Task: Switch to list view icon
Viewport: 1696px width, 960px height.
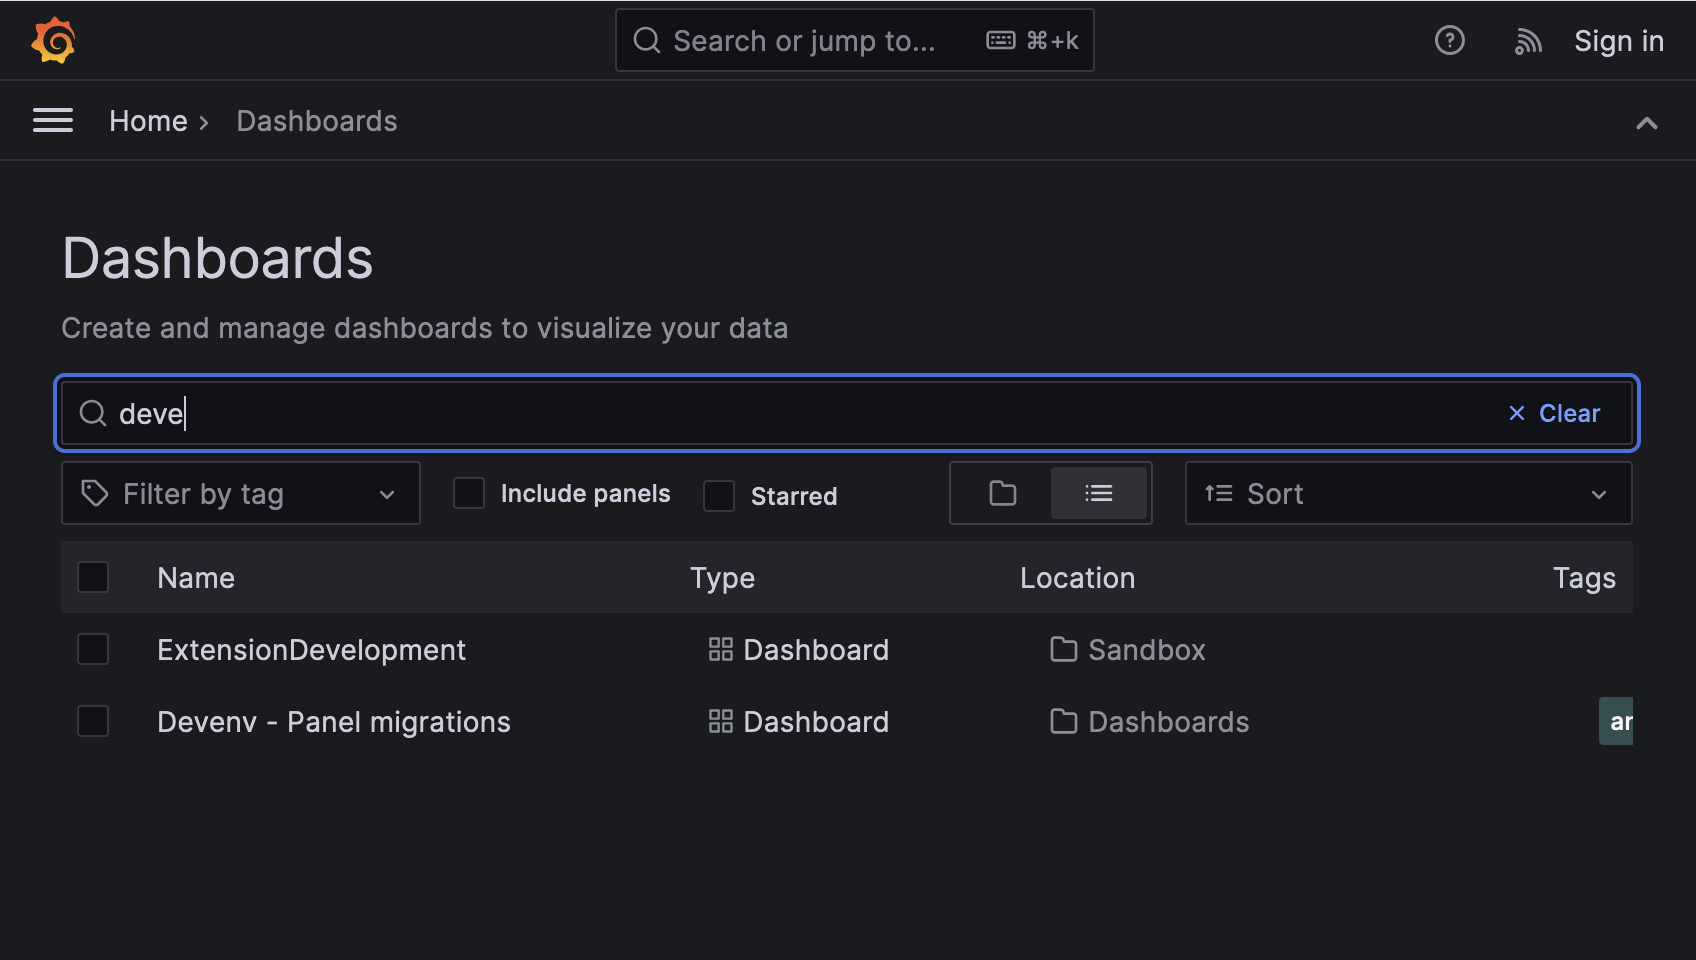Action: pyautogui.click(x=1098, y=493)
